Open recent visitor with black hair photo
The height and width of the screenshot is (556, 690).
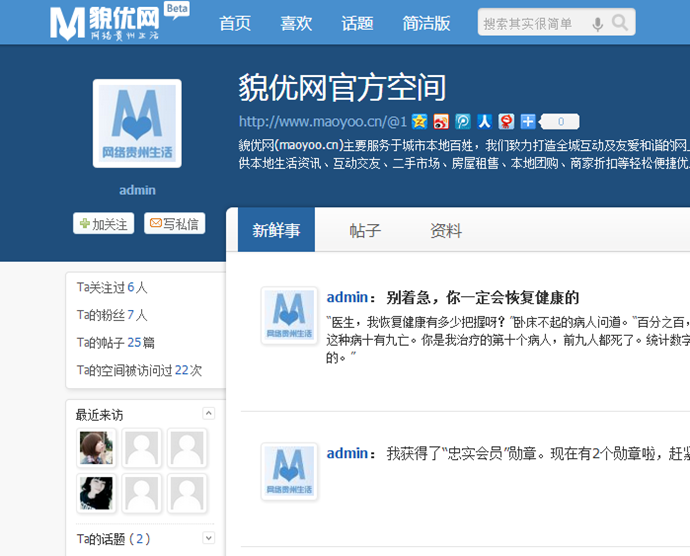[96, 493]
